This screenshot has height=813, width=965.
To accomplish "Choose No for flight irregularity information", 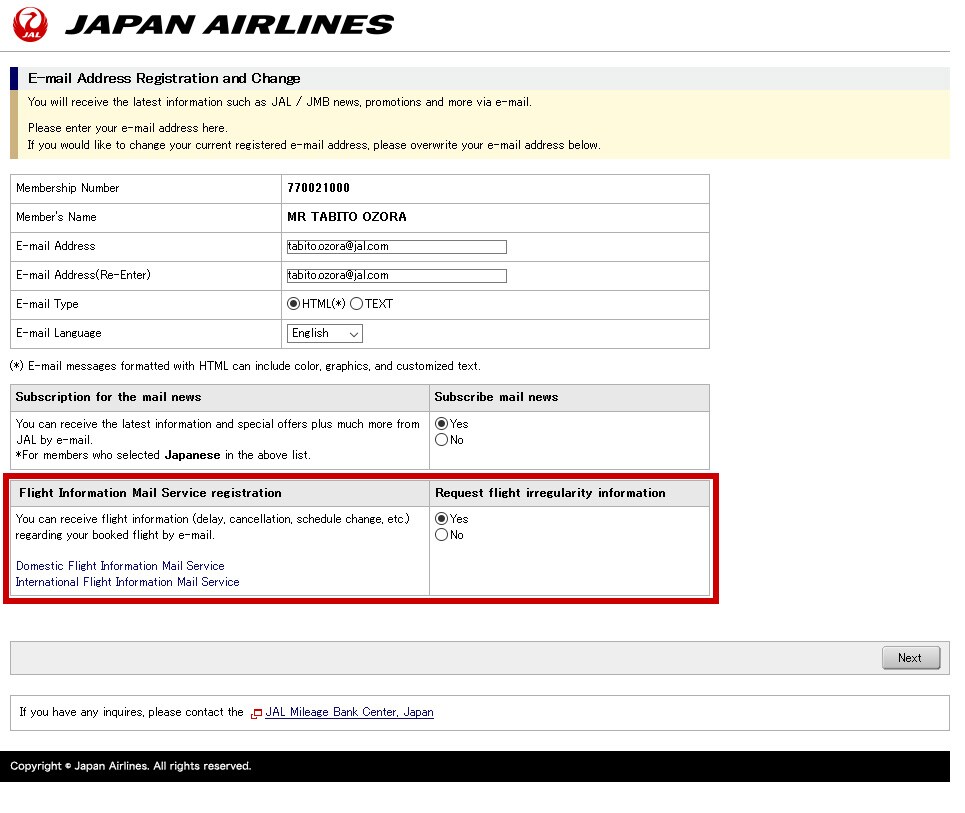I will pos(442,535).
